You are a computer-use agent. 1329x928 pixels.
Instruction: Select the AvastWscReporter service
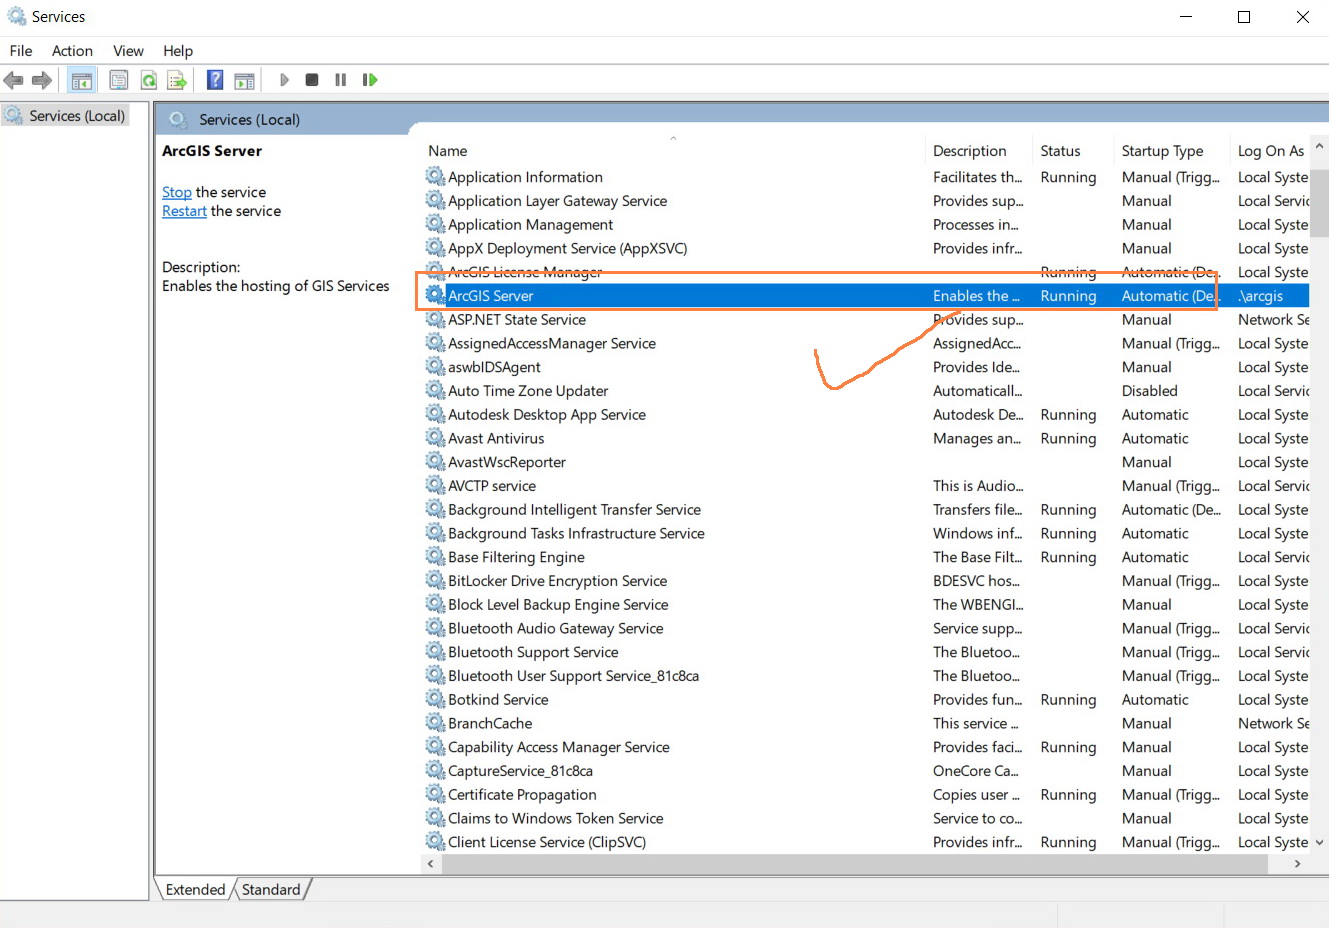point(507,462)
